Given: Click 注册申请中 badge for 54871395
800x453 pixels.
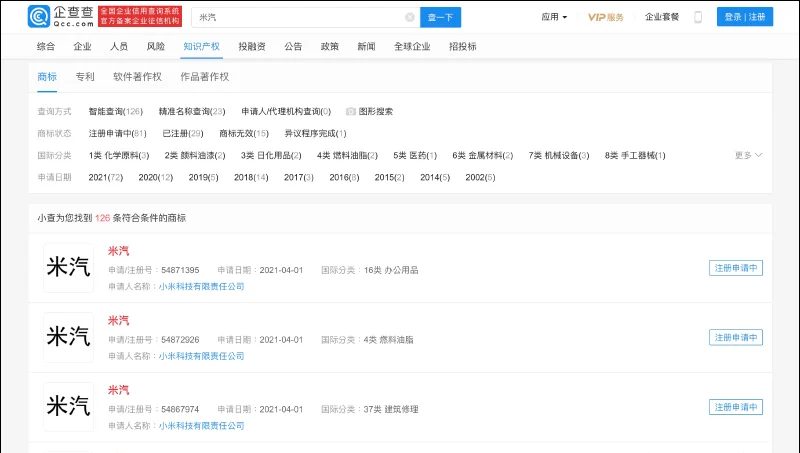Looking at the screenshot, I should point(736,268).
